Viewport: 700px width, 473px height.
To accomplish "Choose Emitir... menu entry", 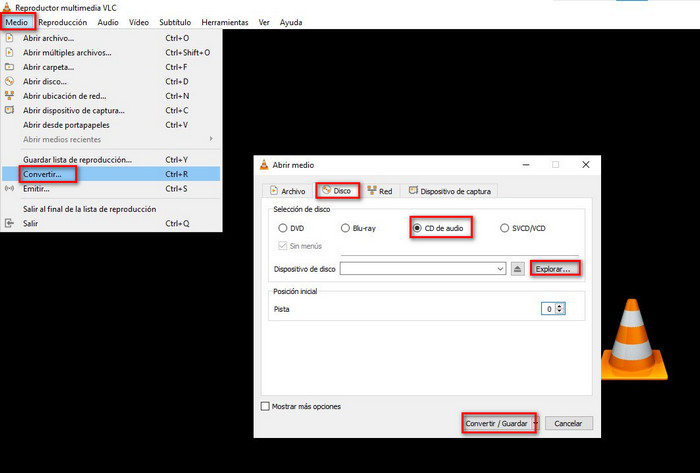I will tap(111, 189).
